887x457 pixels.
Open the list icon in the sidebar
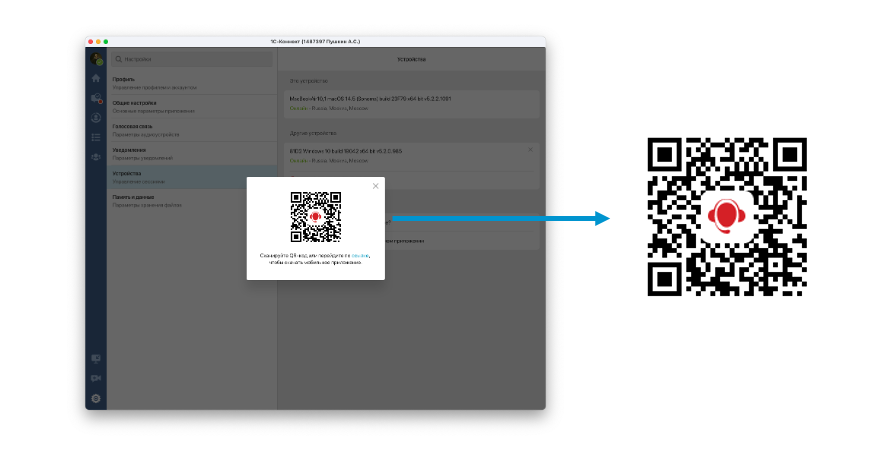96,137
